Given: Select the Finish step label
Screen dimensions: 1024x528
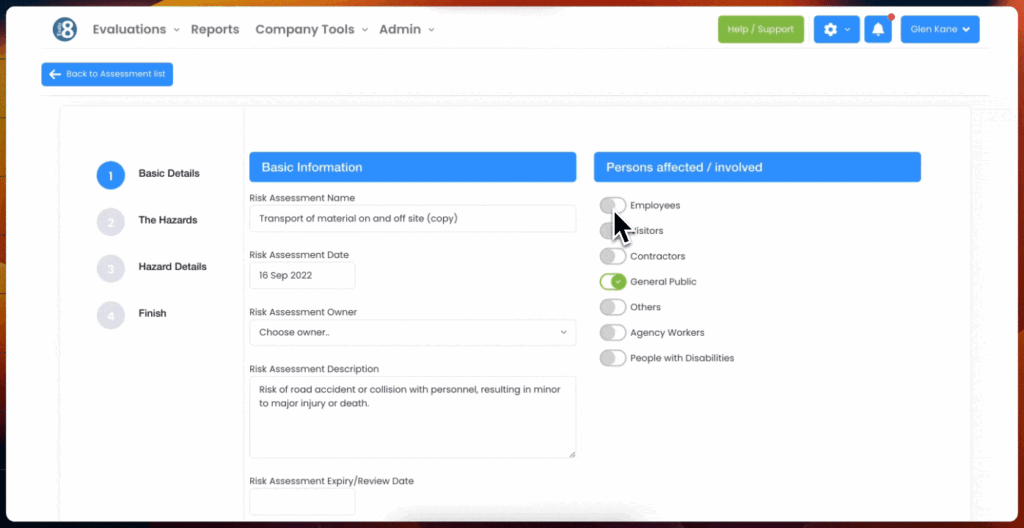Looking at the screenshot, I should pyautogui.click(x=152, y=313).
